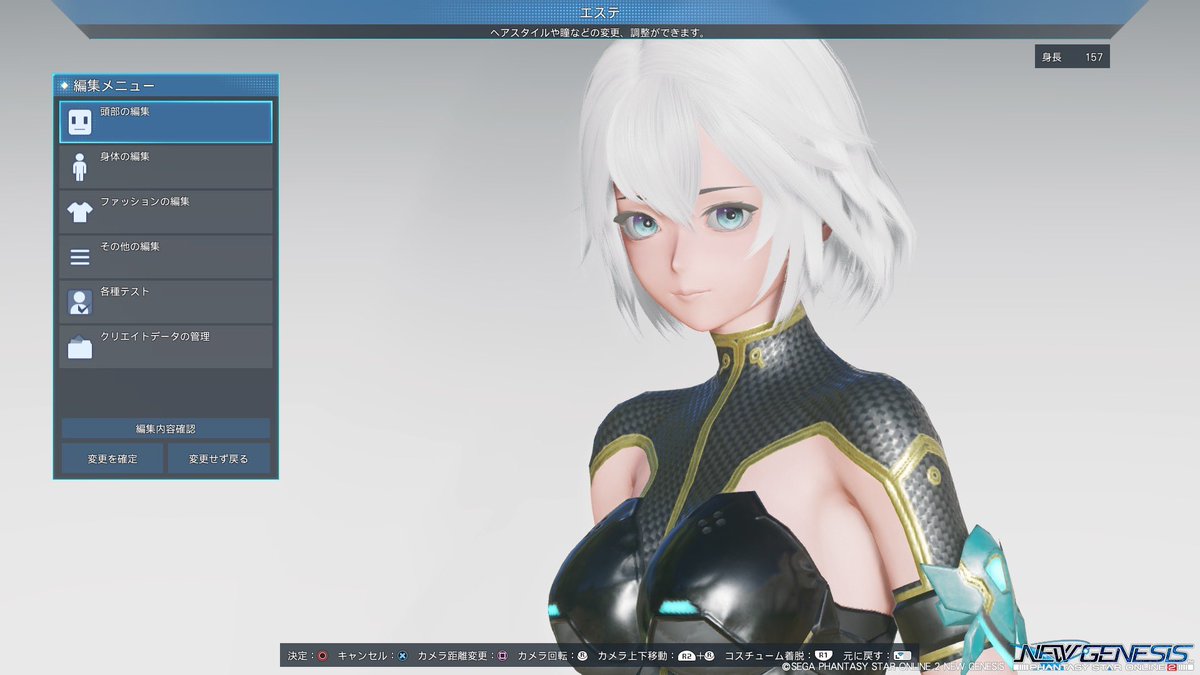Click the 編集内容確認 button
This screenshot has width=1200, height=675.
coord(166,429)
